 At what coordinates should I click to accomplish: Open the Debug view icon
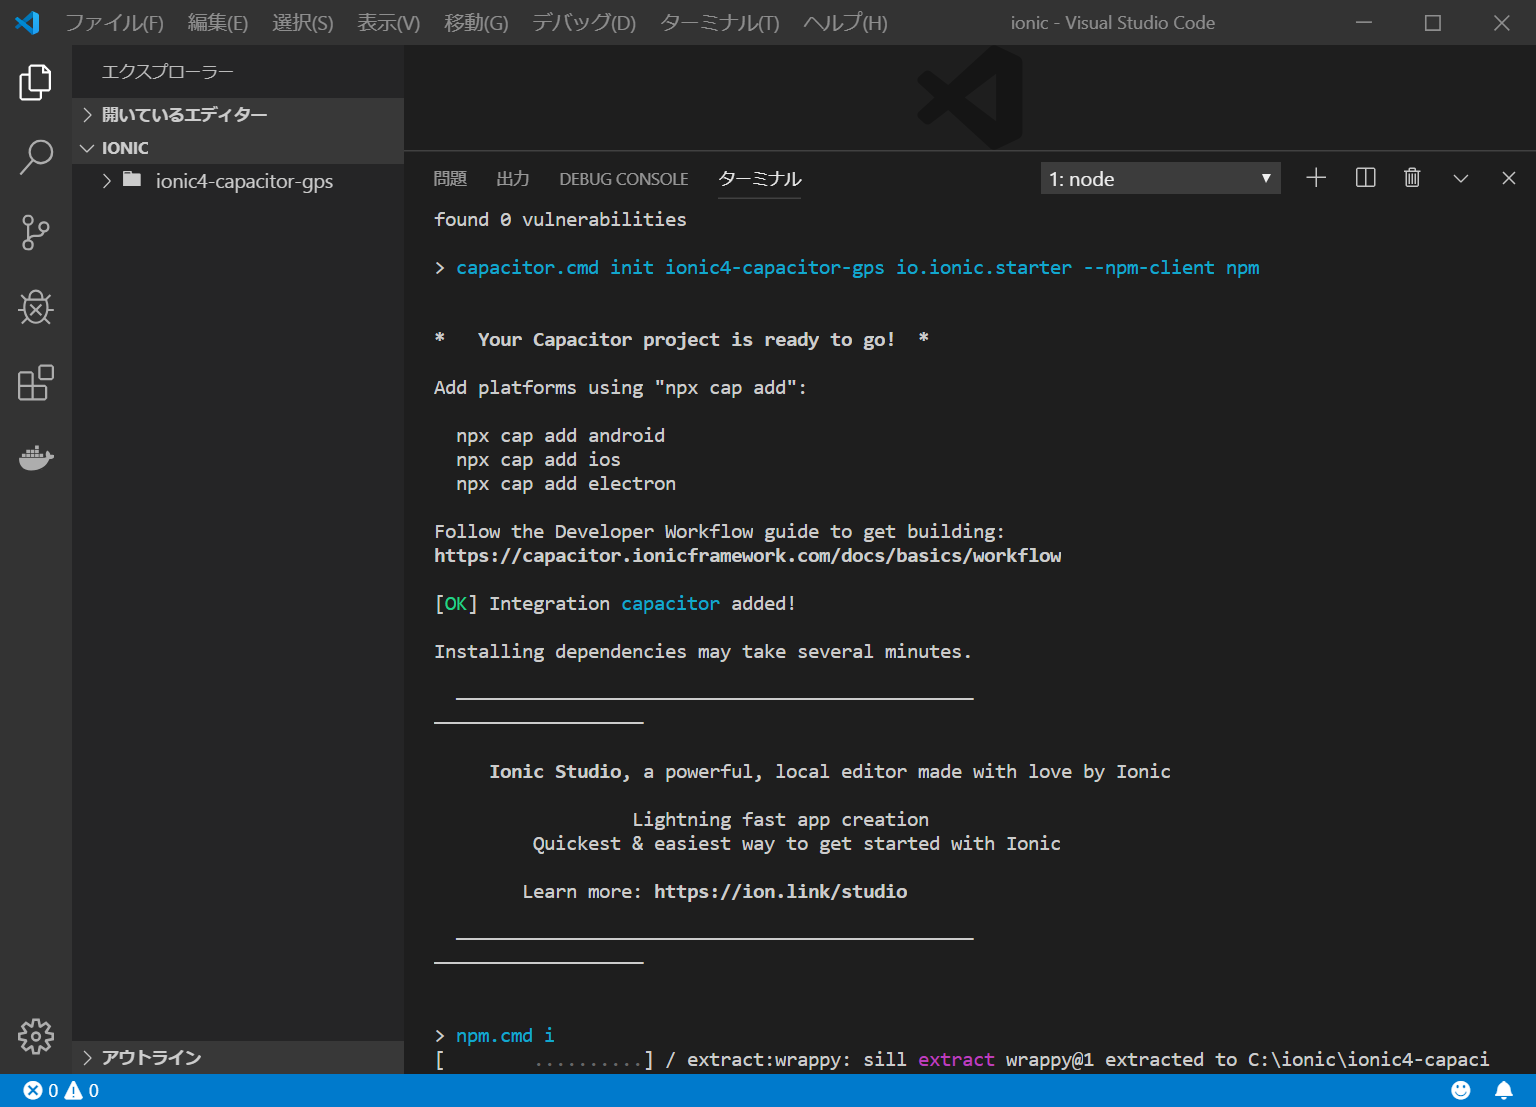[36, 308]
